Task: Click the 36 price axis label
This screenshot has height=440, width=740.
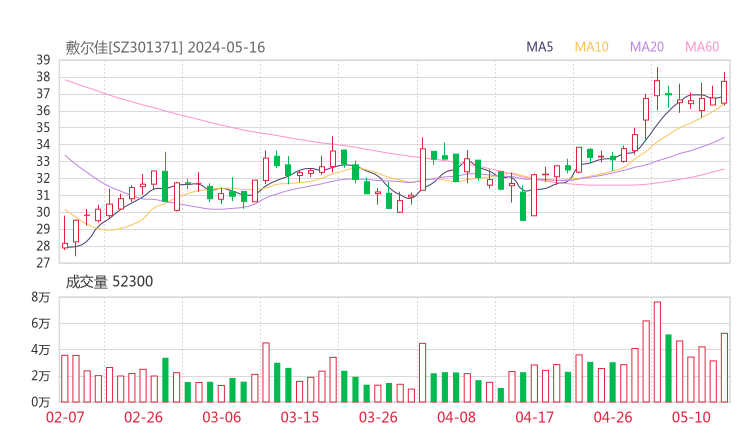Action: (x=43, y=110)
